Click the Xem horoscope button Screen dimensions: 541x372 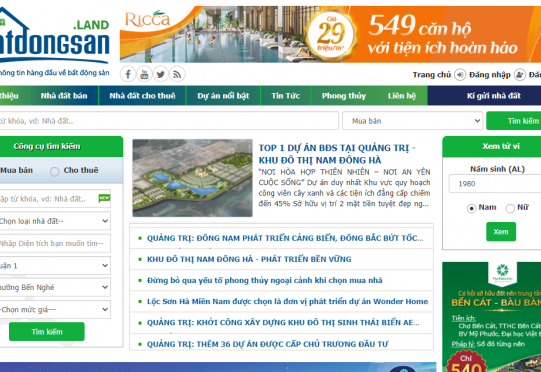pos(501,232)
